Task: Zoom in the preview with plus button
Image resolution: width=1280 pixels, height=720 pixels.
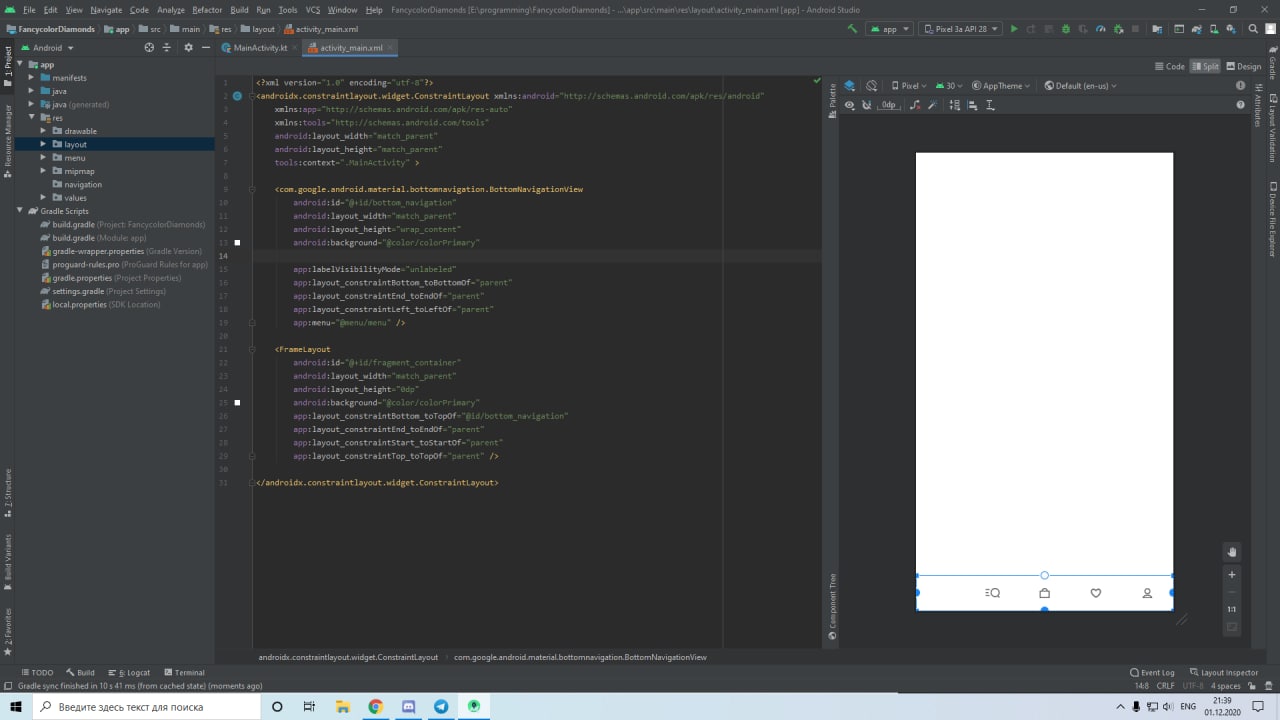Action: tap(1232, 575)
